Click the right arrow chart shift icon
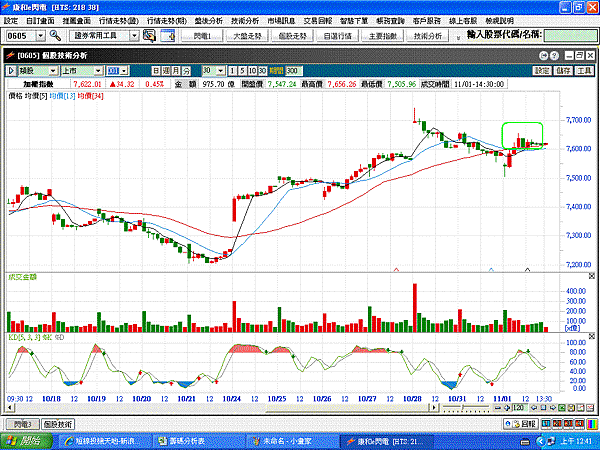This screenshot has height=450, width=600. (x=552, y=408)
